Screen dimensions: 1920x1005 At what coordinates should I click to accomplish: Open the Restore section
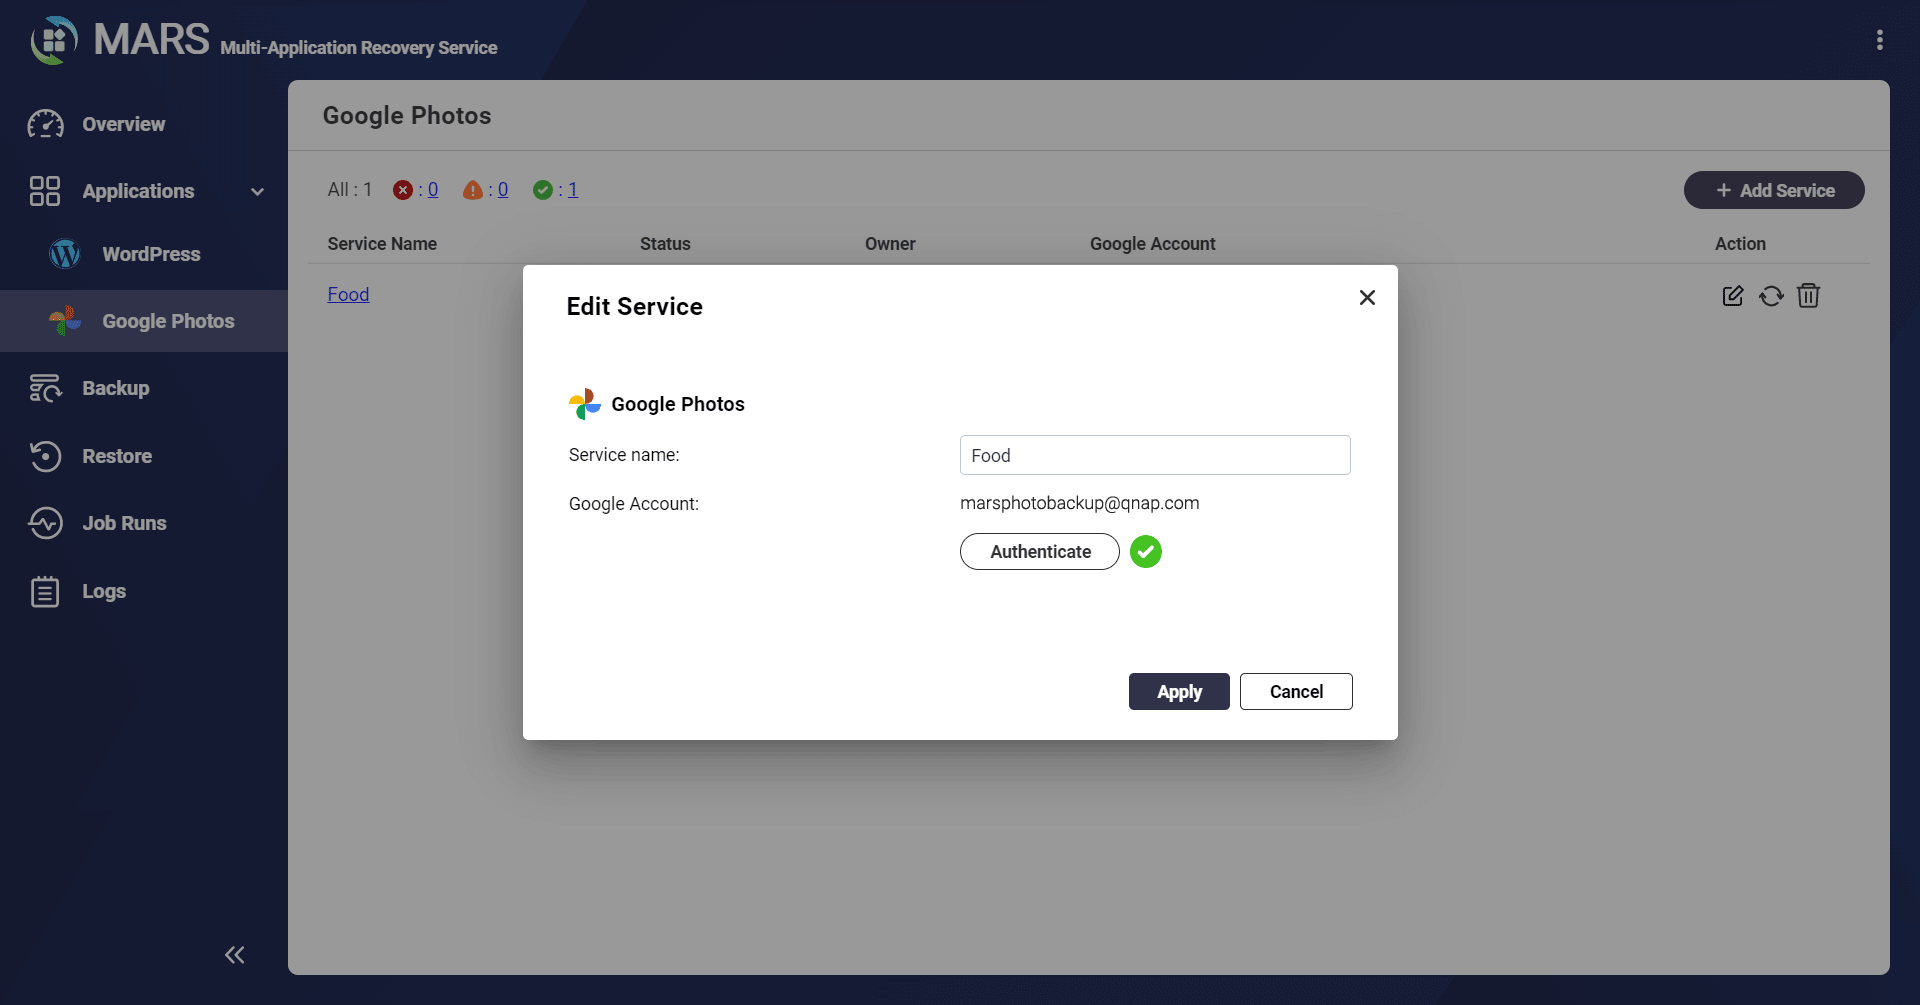(117, 456)
